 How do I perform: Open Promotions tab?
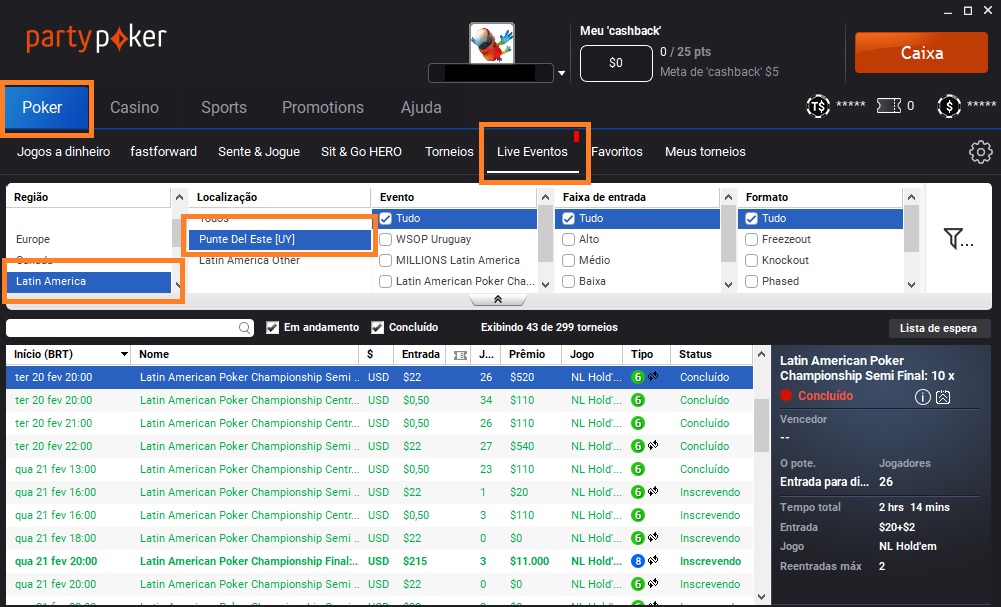pyautogui.click(x=323, y=107)
